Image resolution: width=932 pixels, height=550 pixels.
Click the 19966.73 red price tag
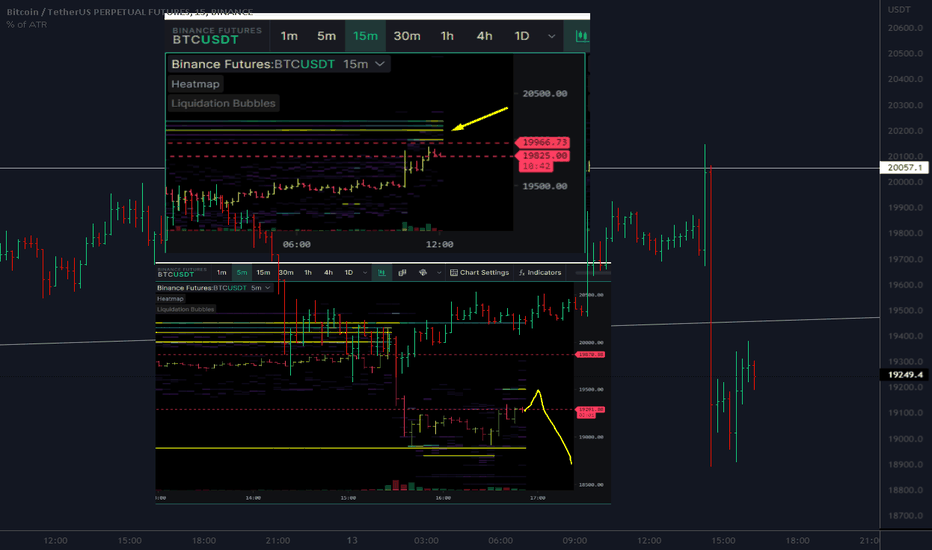pos(544,142)
